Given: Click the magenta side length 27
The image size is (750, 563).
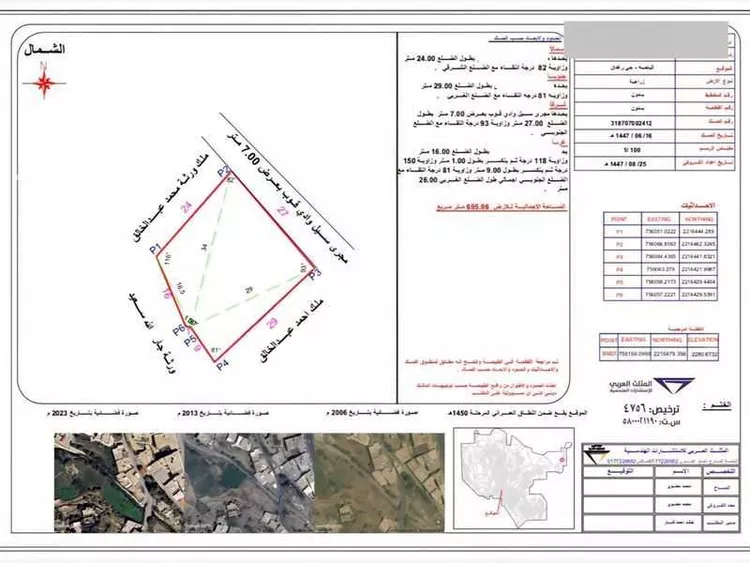Looking at the screenshot, I should pyautogui.click(x=283, y=211).
